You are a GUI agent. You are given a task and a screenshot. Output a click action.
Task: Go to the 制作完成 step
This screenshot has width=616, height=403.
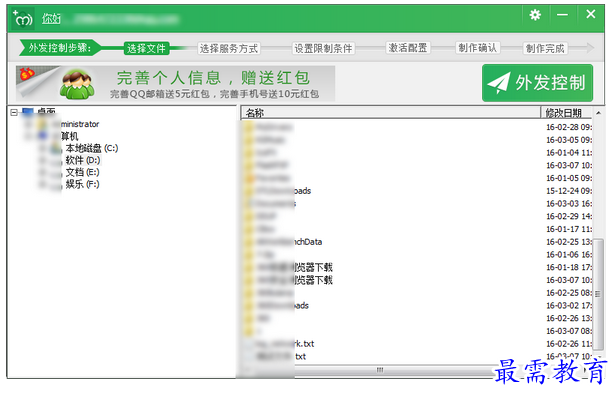[545, 48]
